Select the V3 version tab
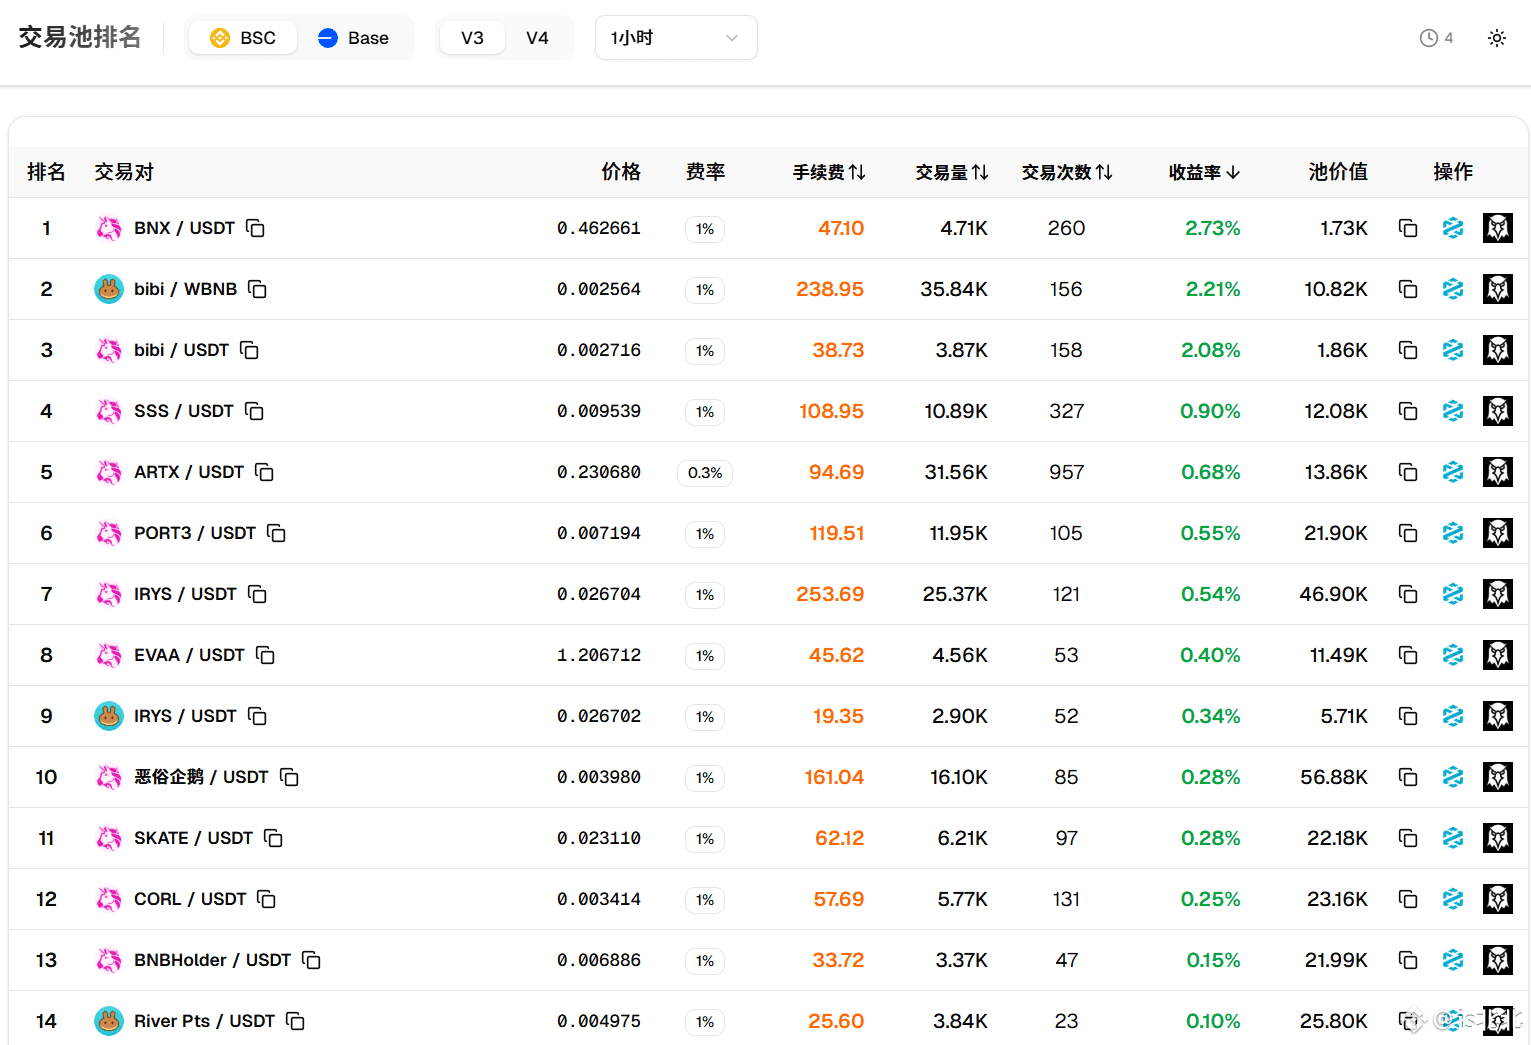This screenshot has width=1531, height=1045. (472, 38)
